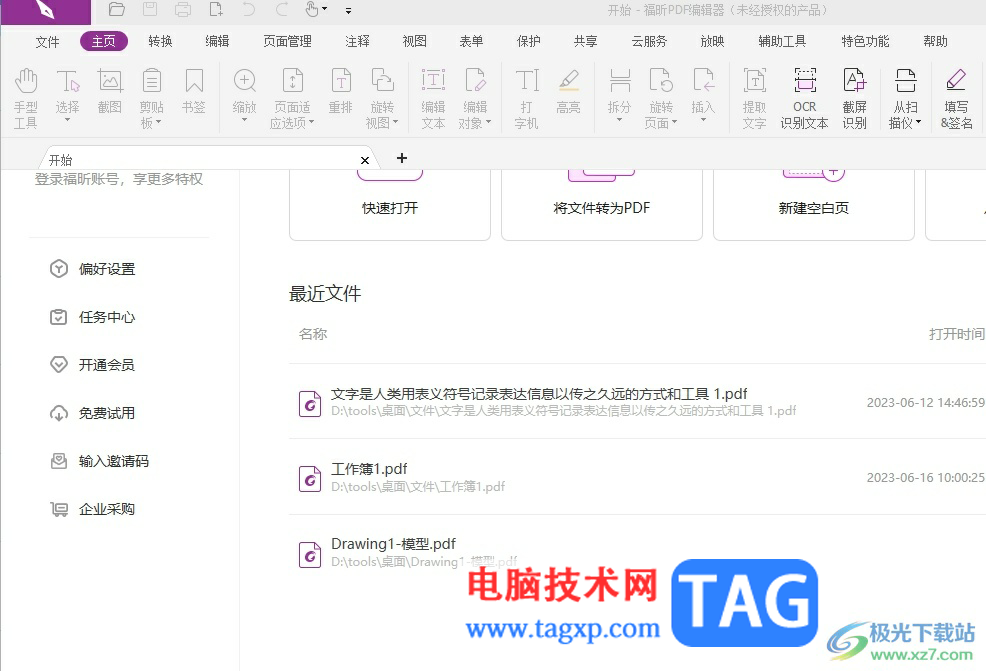This screenshot has width=986, height=671.
Task: Switch to the Edit (编辑) tab
Action: 217,42
